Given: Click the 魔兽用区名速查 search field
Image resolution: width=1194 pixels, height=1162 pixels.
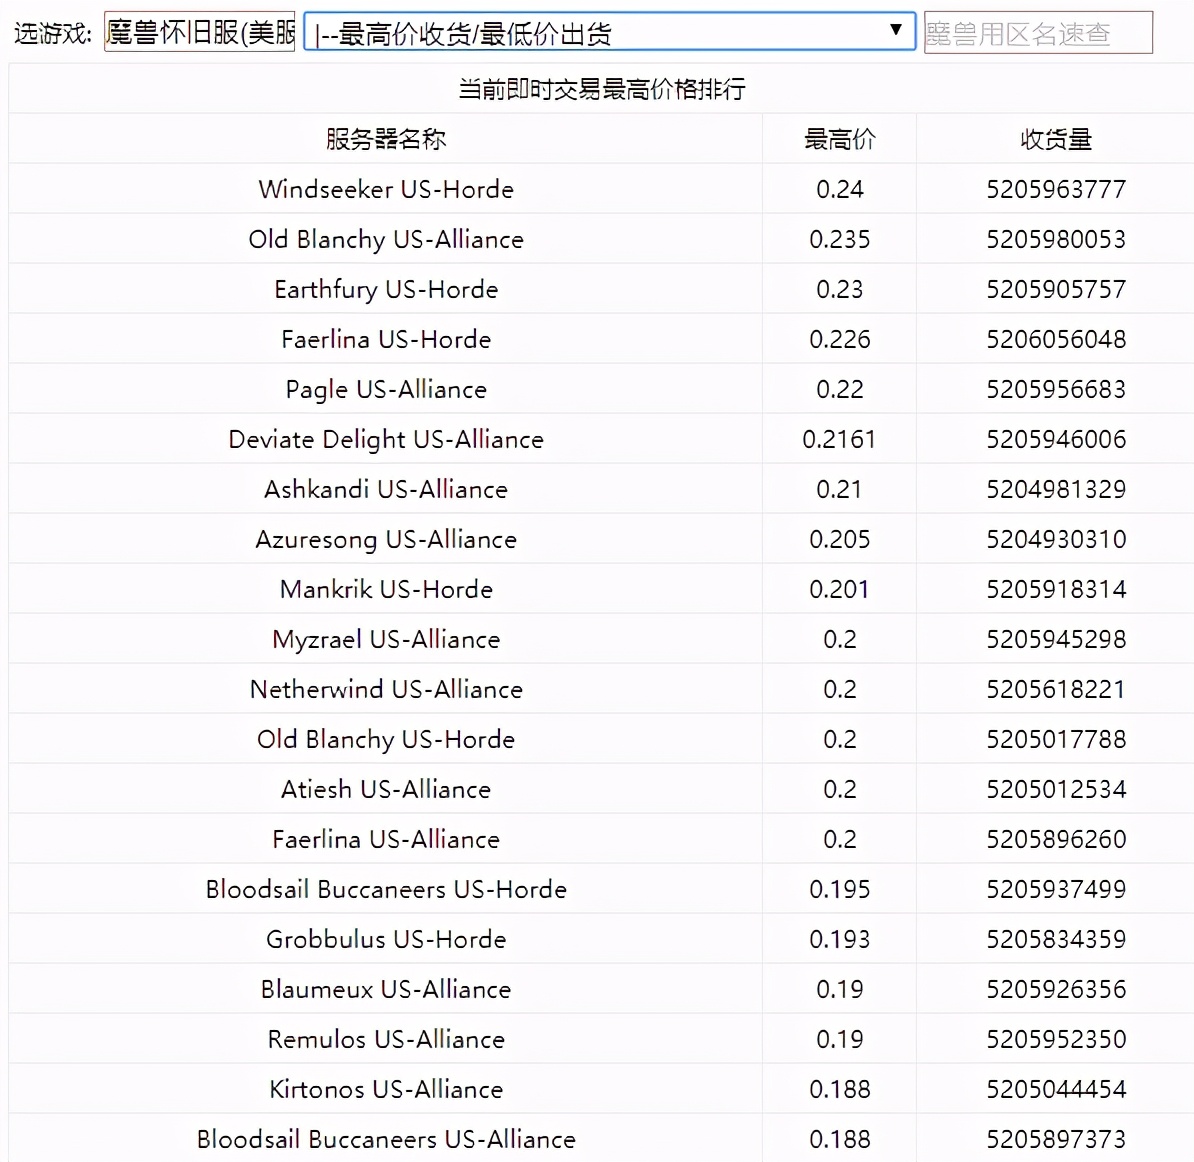Looking at the screenshot, I should pos(1038,31).
